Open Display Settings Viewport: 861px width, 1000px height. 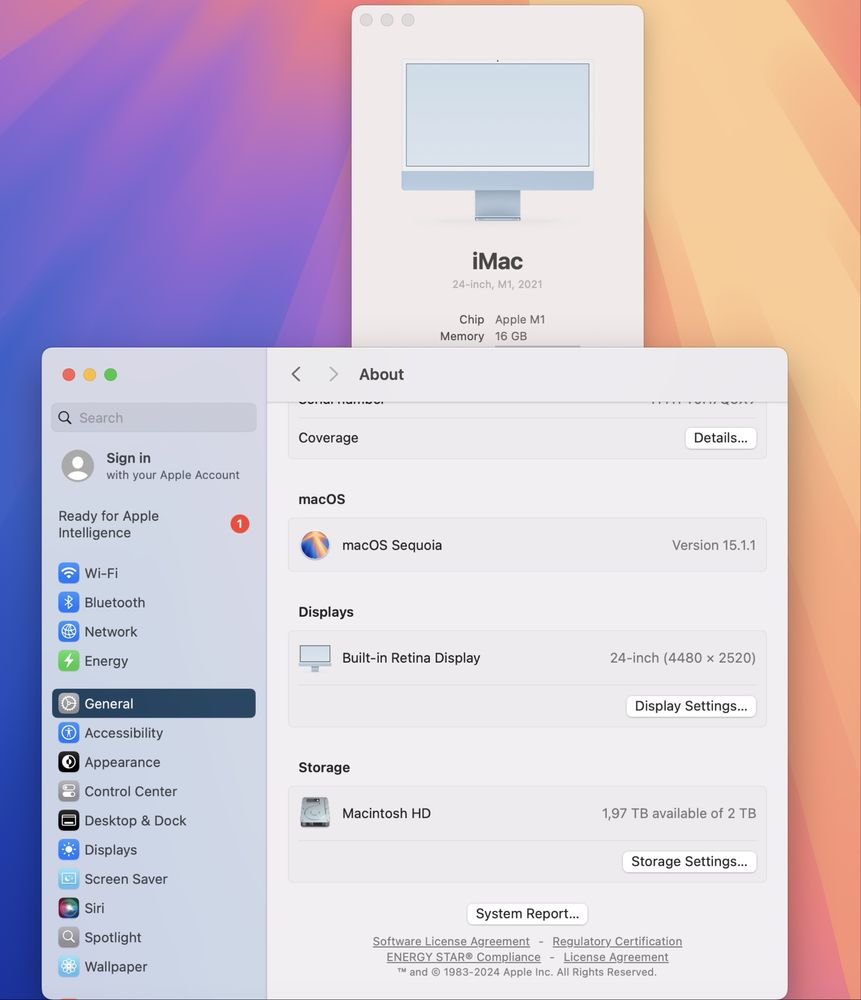pyautogui.click(x=691, y=706)
